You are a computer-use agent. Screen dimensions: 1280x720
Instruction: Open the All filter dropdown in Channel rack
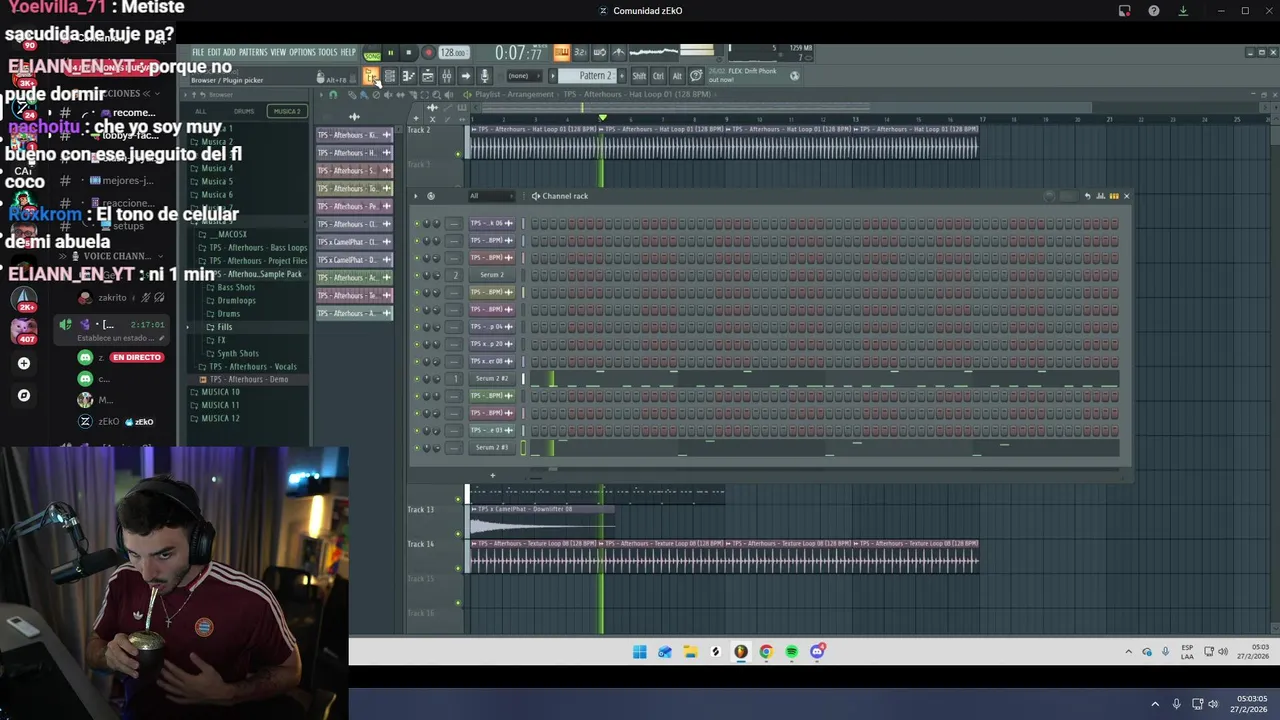(x=491, y=196)
